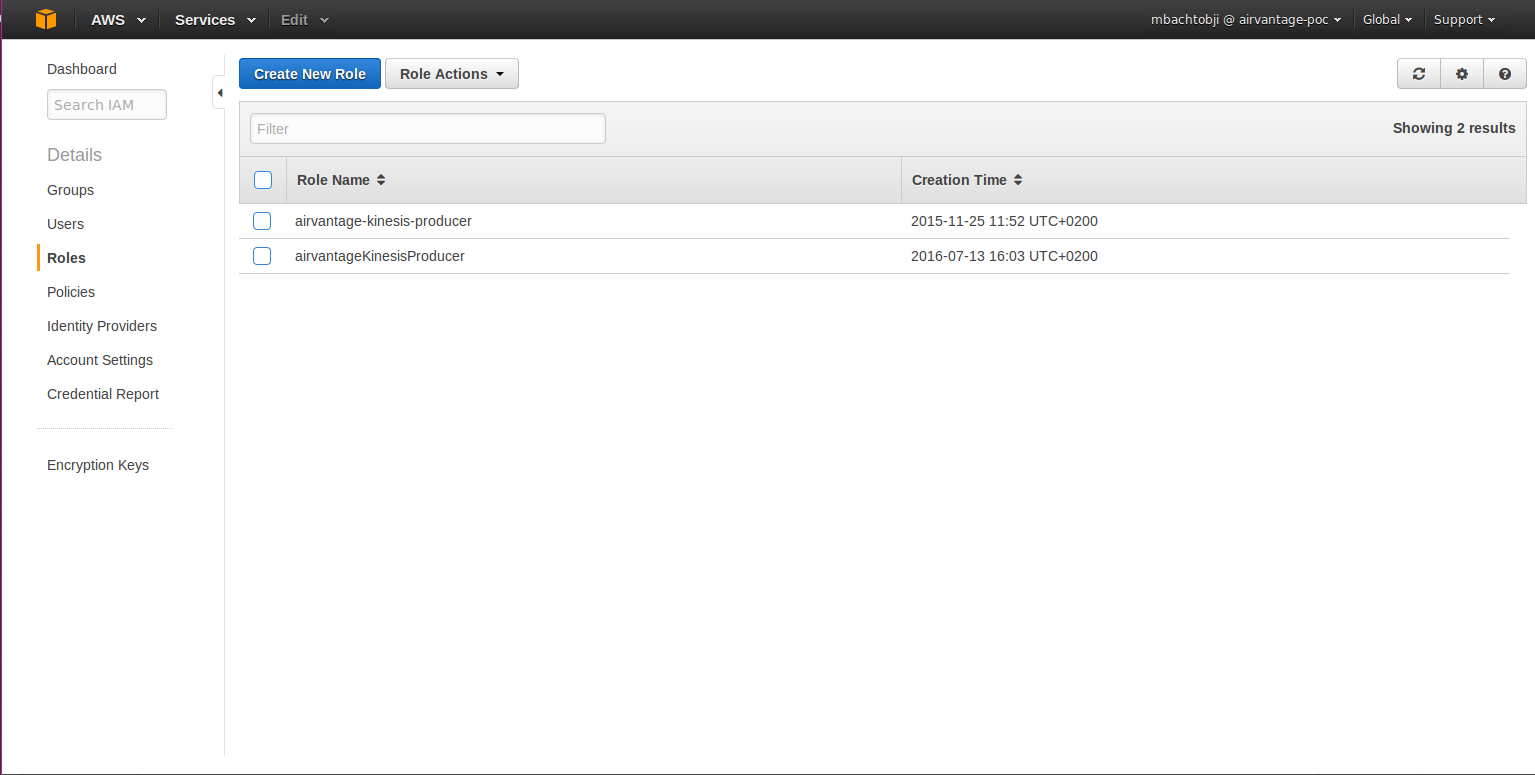1535x775 pixels.
Task: Collapse the left navigation sidebar arrow
Action: click(219, 93)
